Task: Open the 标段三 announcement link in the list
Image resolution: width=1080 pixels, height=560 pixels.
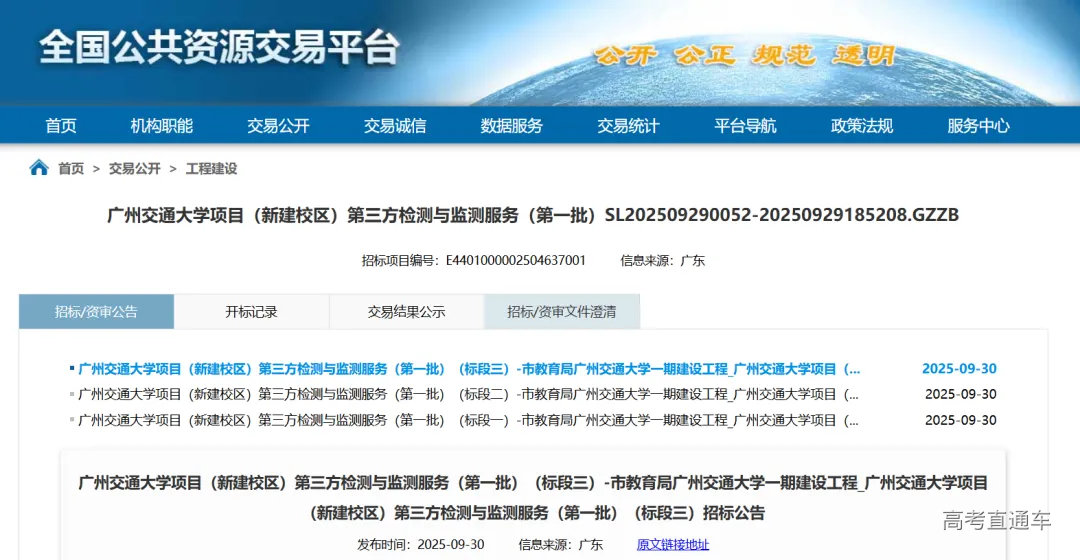Action: tap(469, 369)
